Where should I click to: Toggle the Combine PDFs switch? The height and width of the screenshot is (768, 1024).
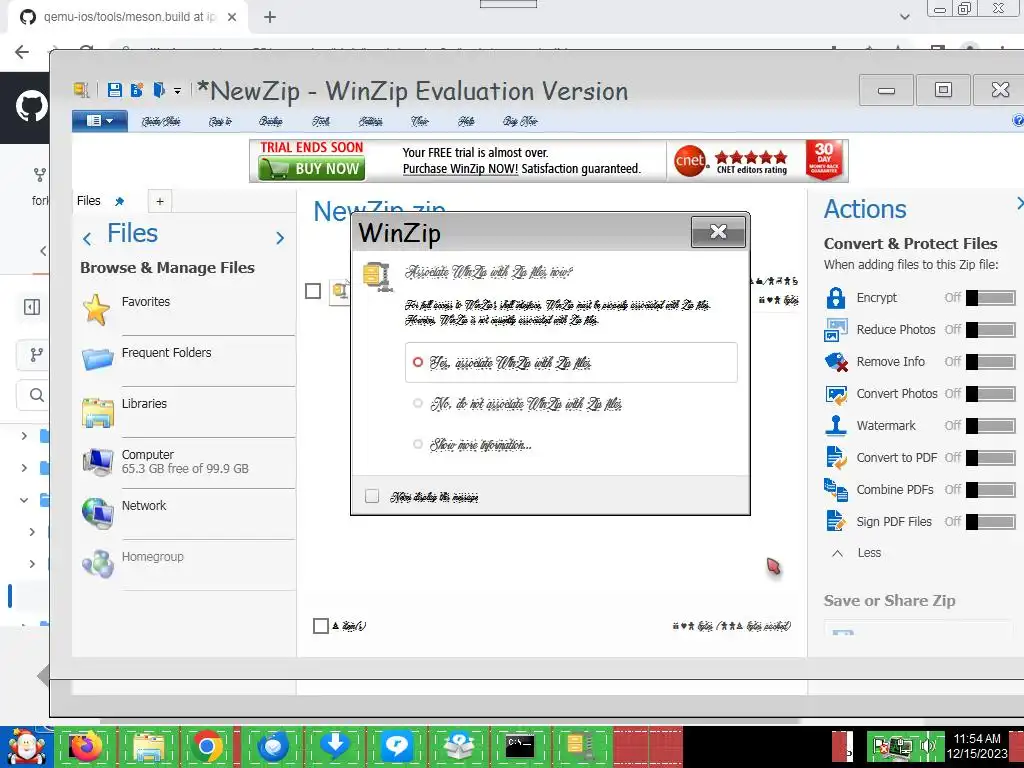(991, 490)
